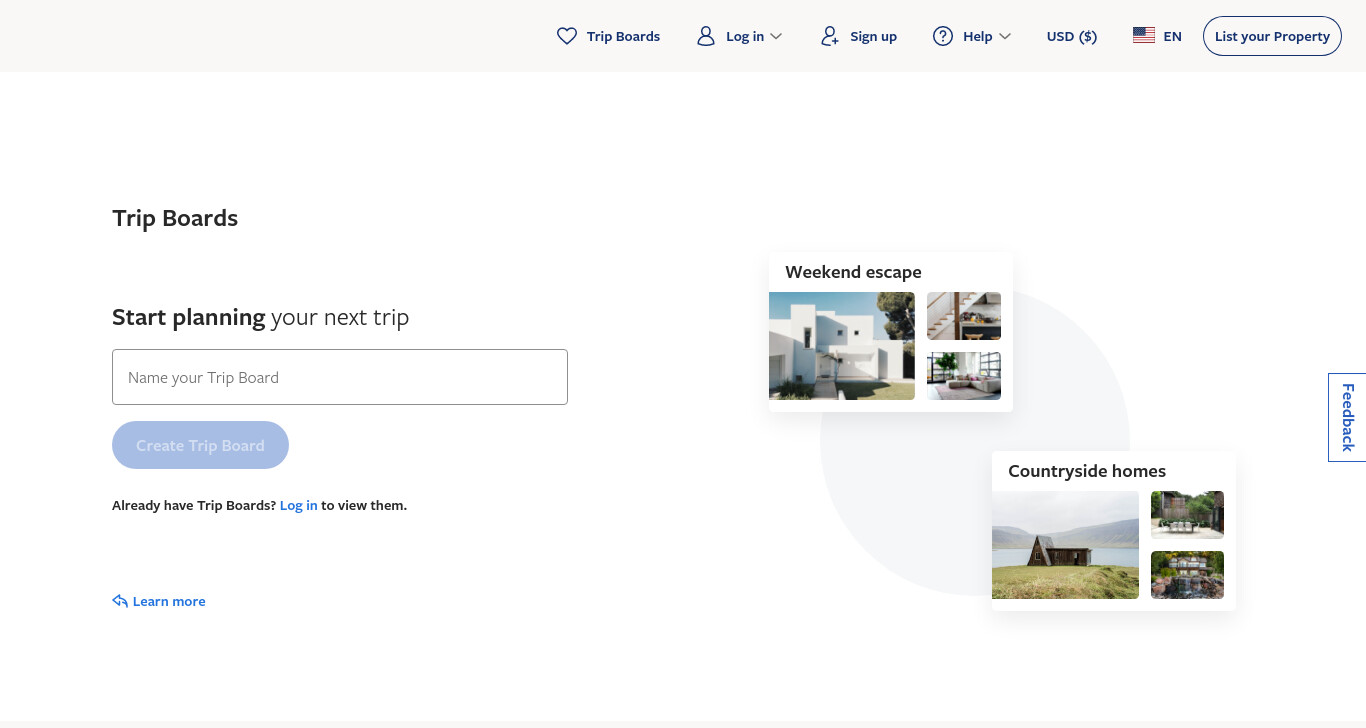Click the garden waterfall thumbnail in Countryside homes
1366x728 pixels.
[1187, 575]
